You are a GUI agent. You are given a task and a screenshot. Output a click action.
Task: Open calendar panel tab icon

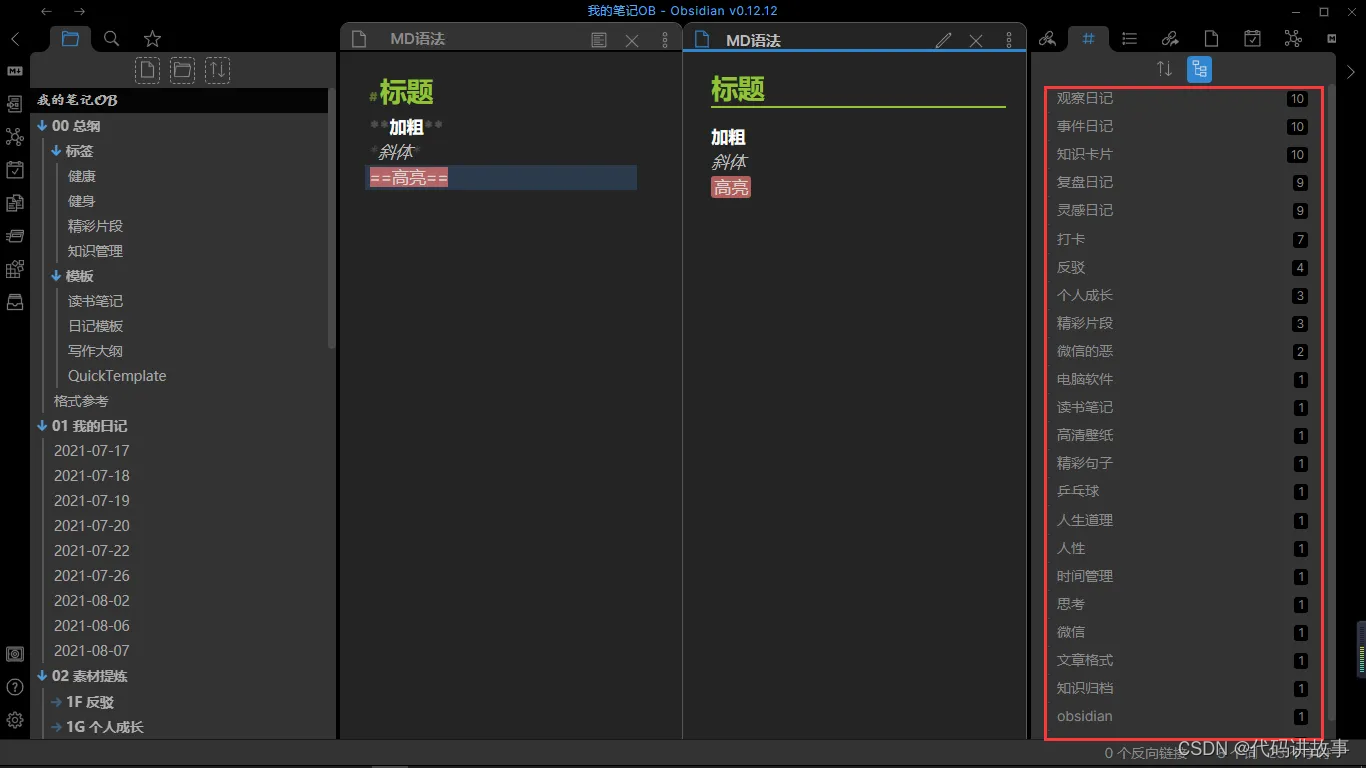click(x=1252, y=39)
